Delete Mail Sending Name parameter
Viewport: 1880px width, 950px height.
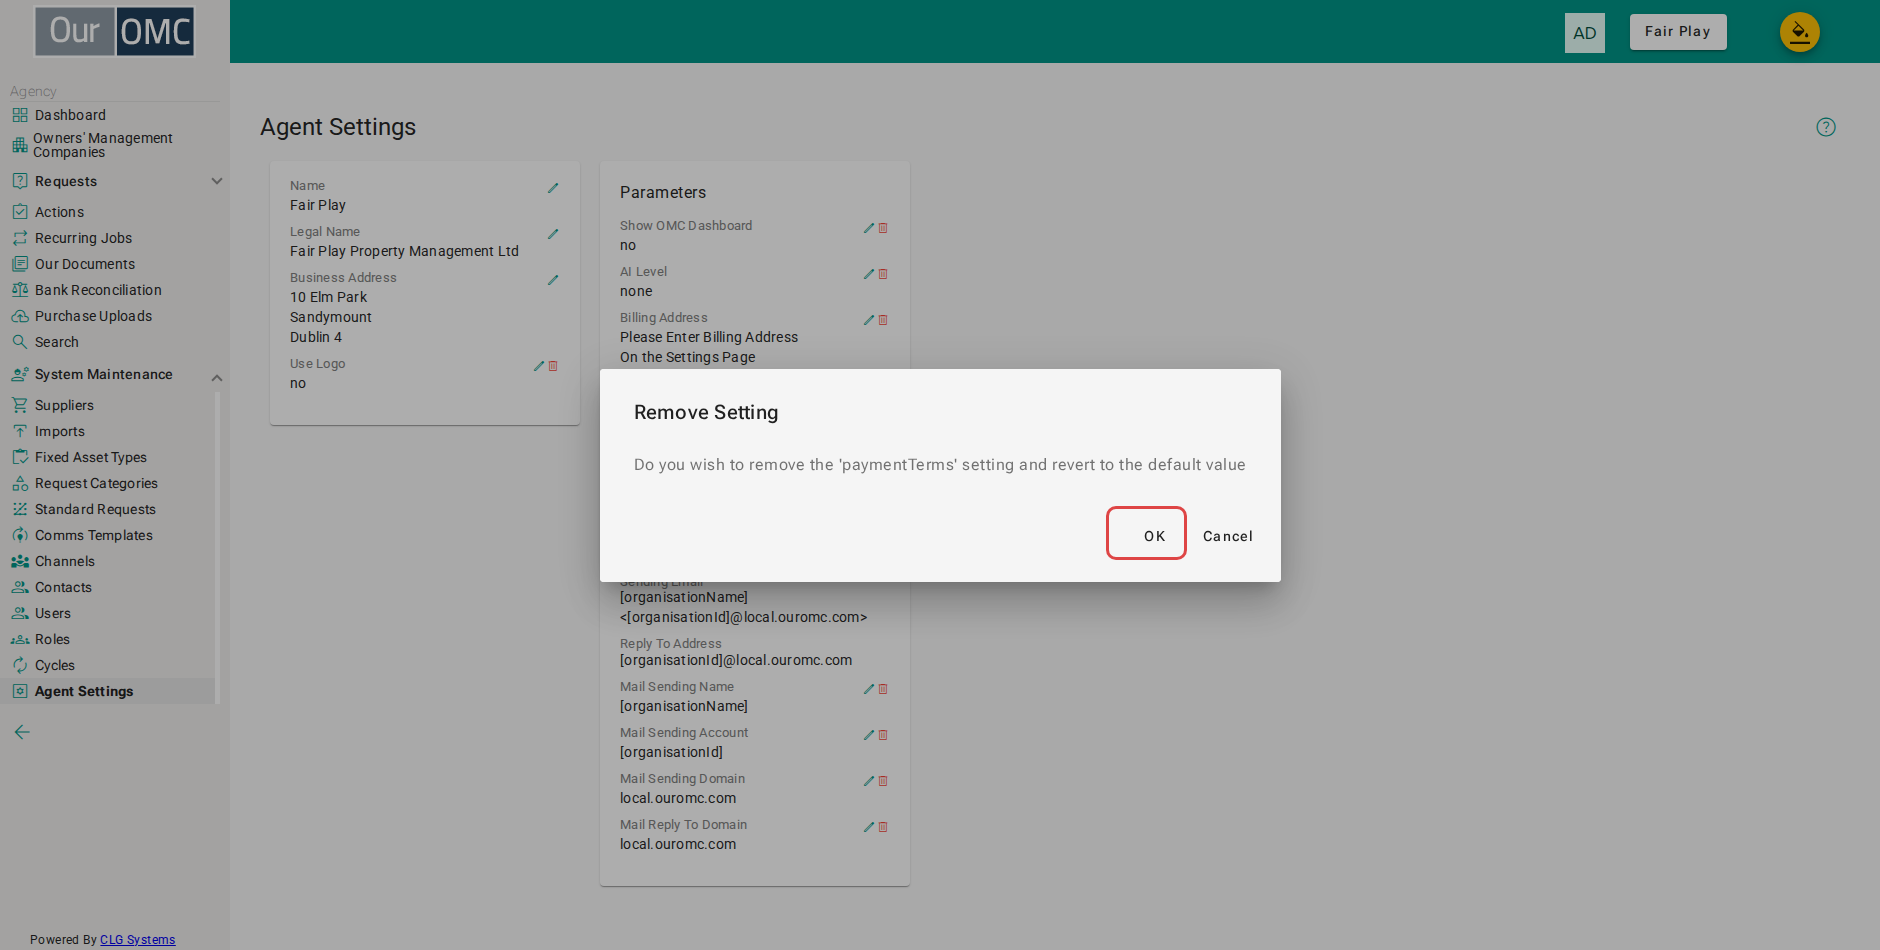[883, 689]
